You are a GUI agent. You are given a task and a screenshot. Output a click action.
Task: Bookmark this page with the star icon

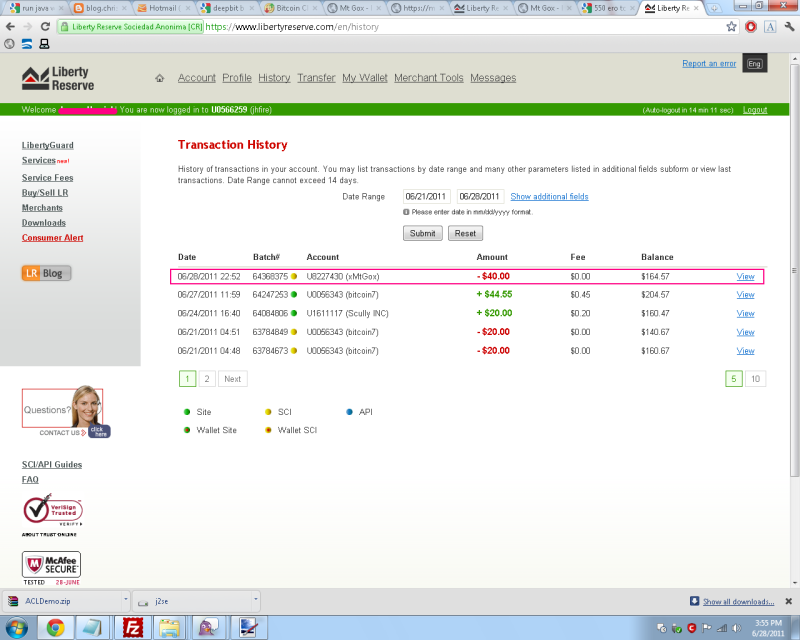click(732, 27)
